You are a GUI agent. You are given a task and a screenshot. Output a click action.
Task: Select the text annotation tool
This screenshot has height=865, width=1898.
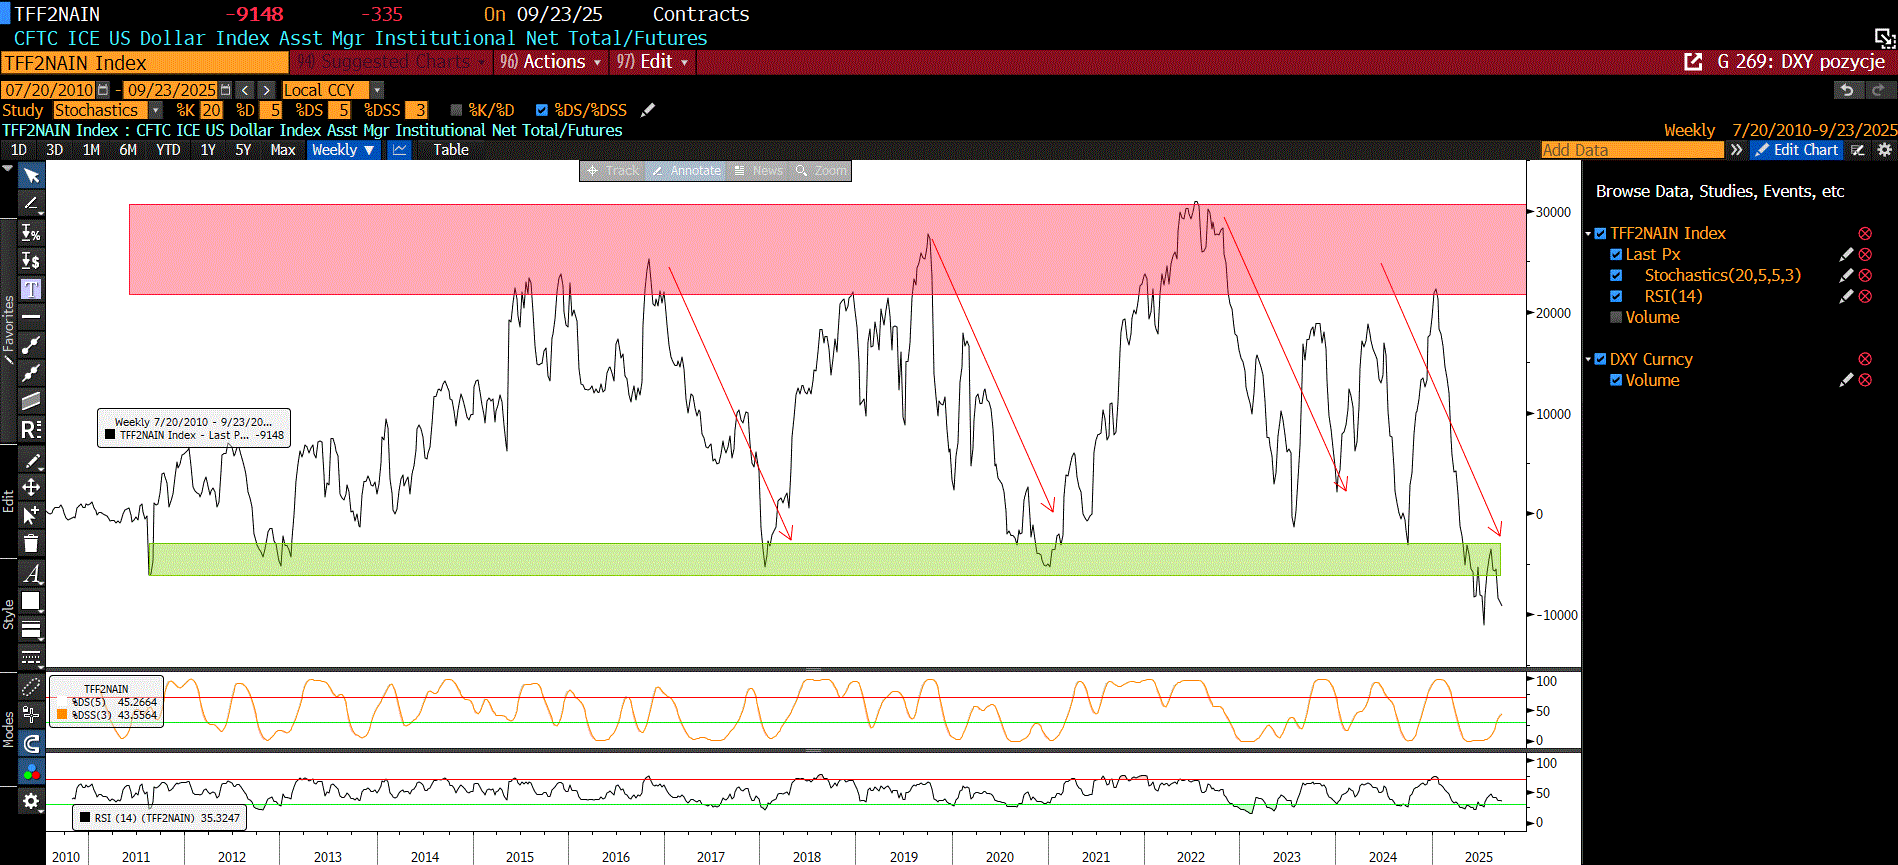pyautogui.click(x=31, y=289)
